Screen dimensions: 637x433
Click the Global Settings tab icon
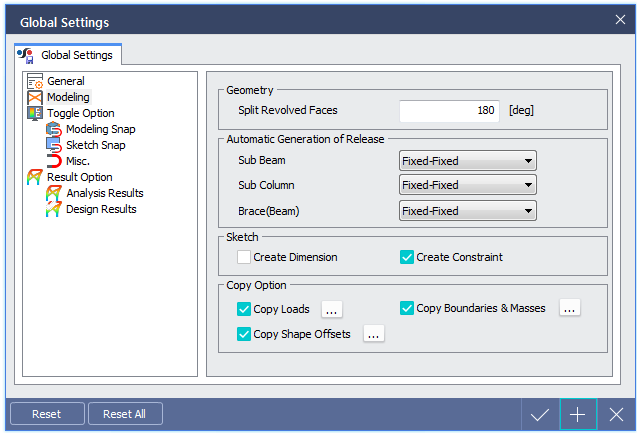click(26, 55)
